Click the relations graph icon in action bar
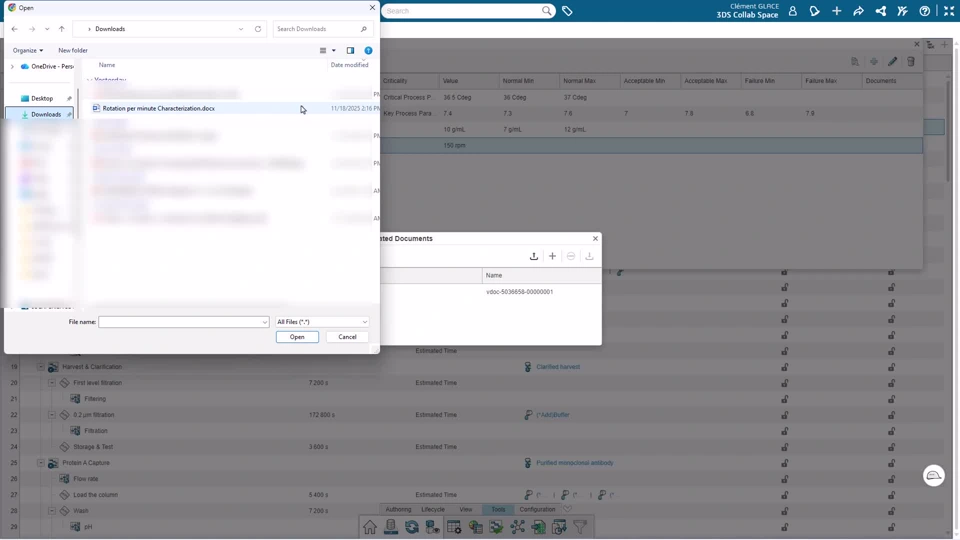The height and width of the screenshot is (540, 960). 517,527
